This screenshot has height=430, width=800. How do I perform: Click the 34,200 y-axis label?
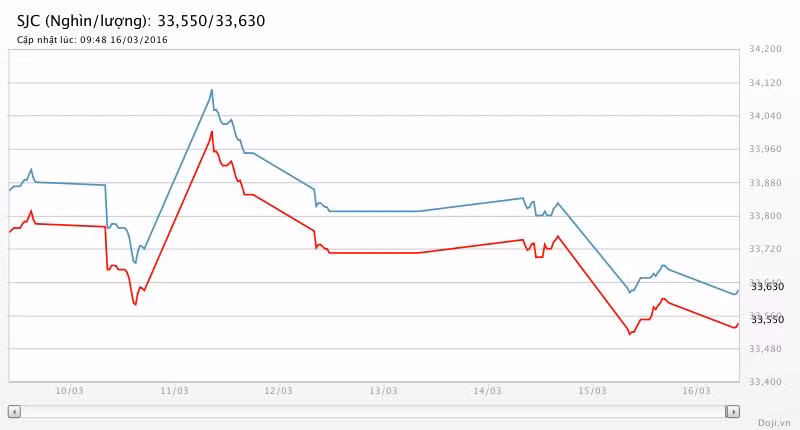pyautogui.click(x=765, y=49)
